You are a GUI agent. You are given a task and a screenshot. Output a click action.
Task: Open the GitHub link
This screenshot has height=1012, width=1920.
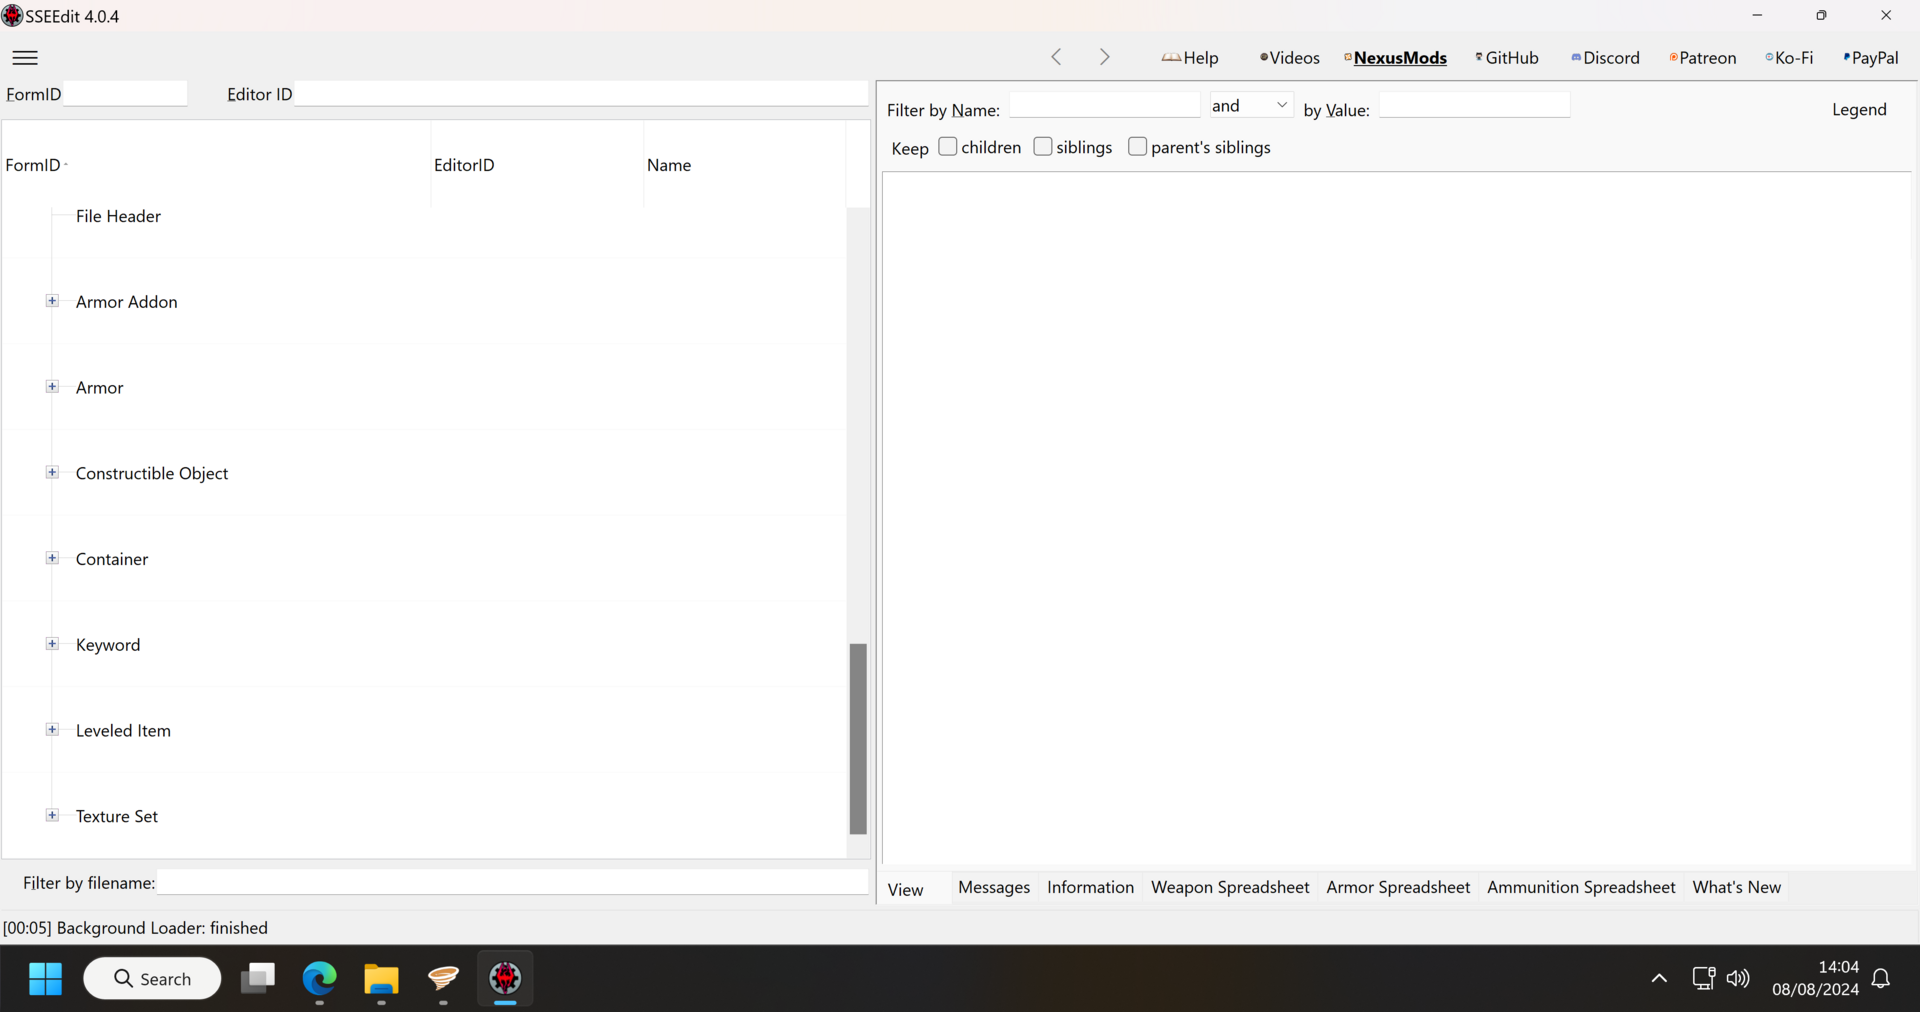coord(1507,58)
